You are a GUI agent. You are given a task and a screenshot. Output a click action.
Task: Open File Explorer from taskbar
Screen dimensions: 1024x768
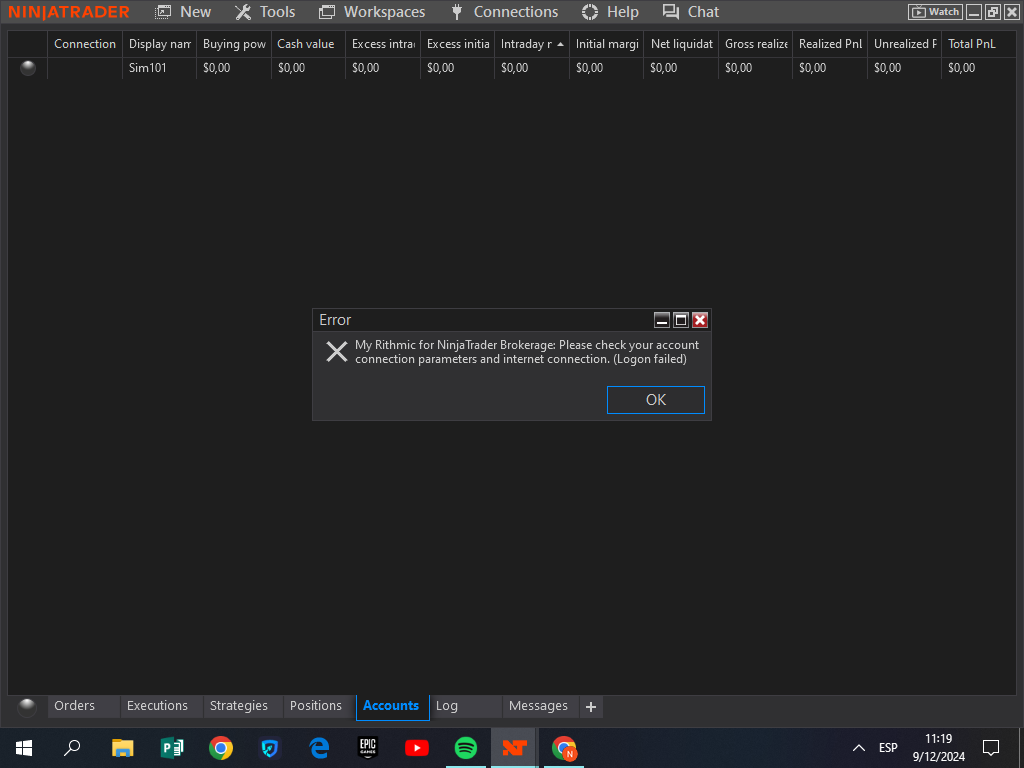[x=123, y=748]
